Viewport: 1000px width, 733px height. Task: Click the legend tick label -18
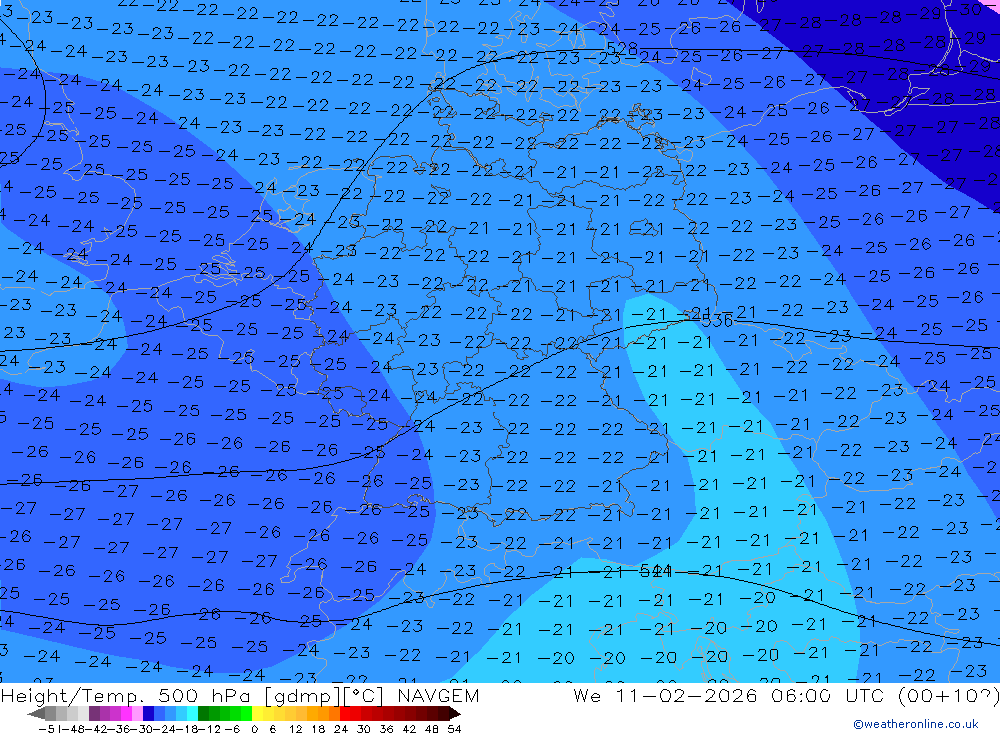pos(187,729)
